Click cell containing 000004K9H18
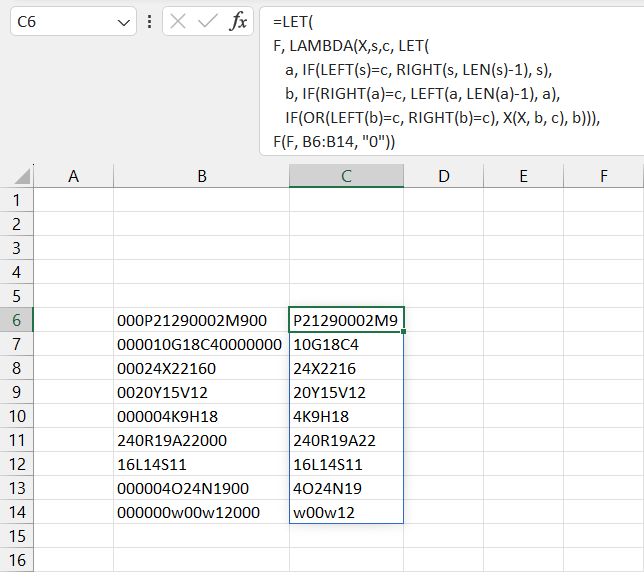The width and height of the screenshot is (644, 572). coord(202,416)
